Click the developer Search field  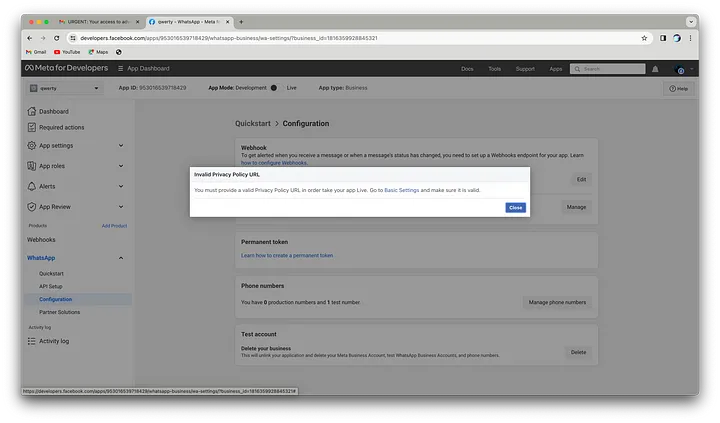pyautogui.click(x=608, y=69)
